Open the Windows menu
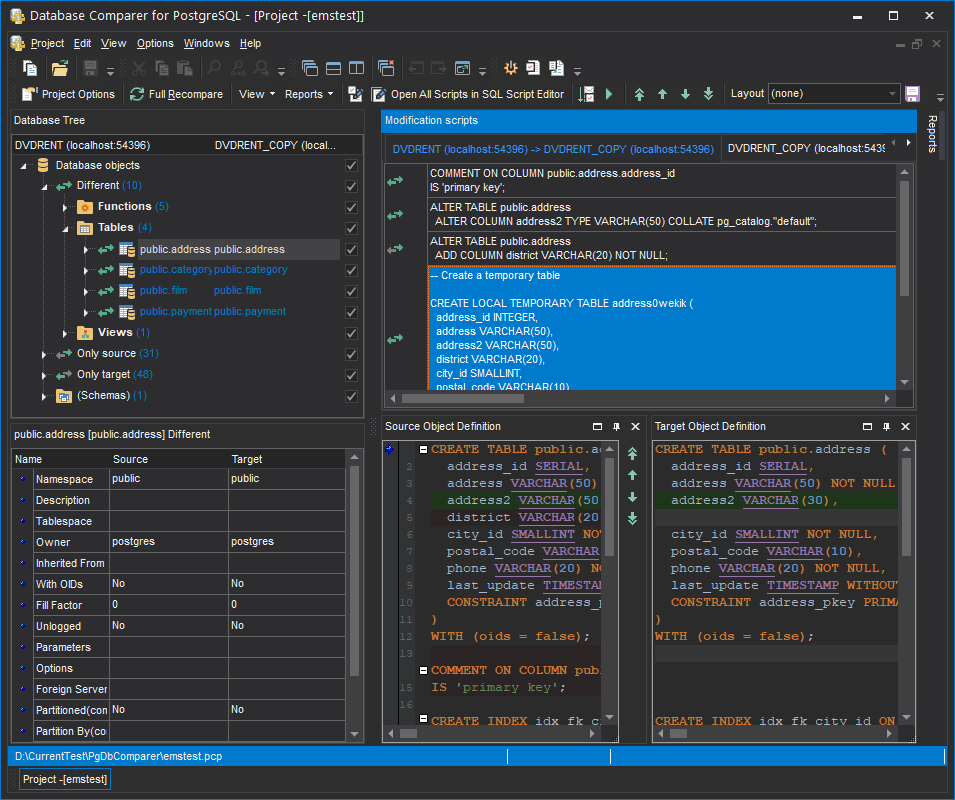Viewport: 955px width, 800px height. (206, 43)
